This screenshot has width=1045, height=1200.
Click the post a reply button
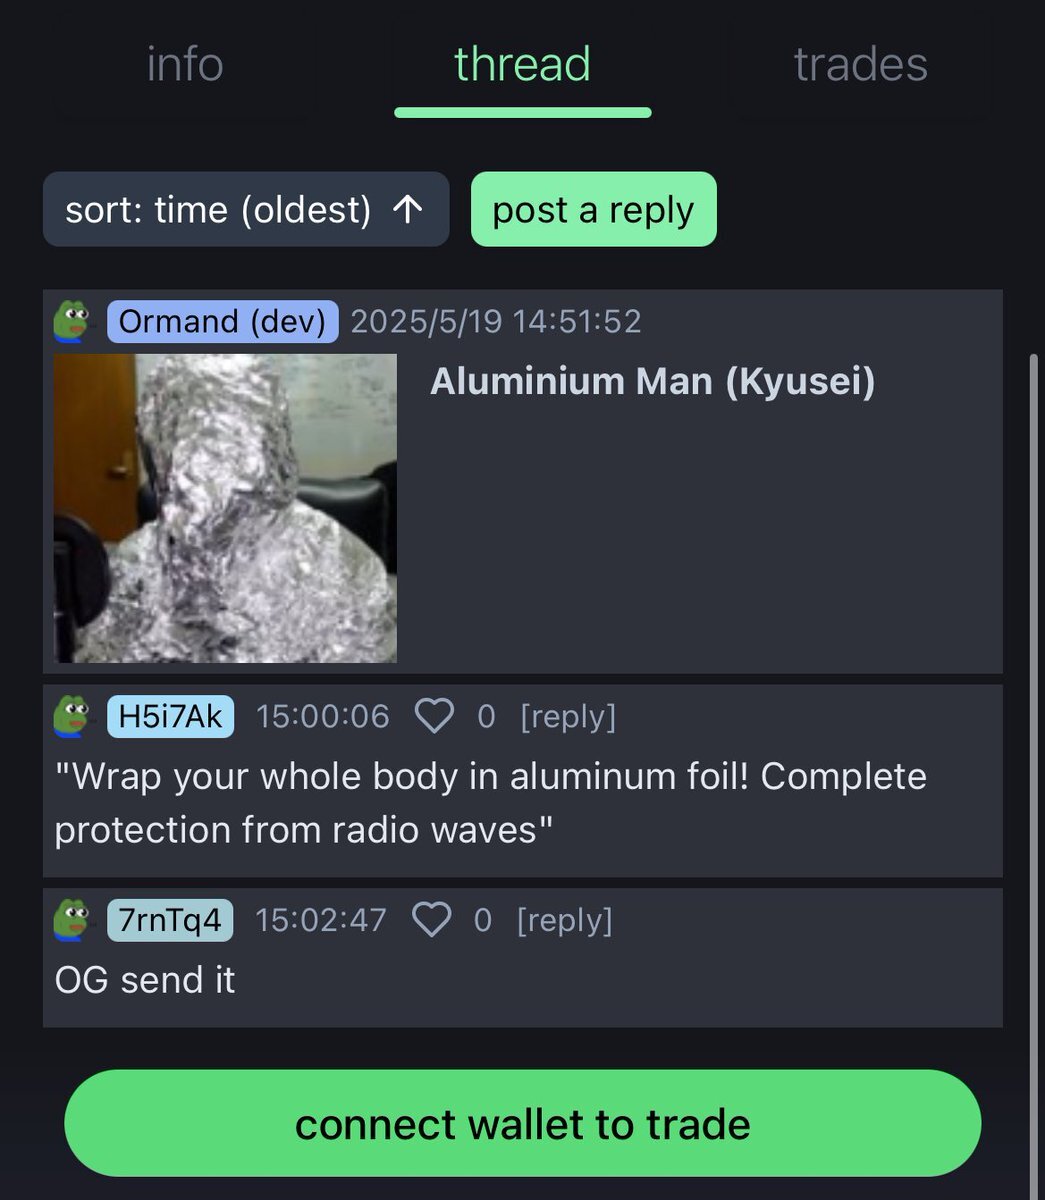coord(594,209)
